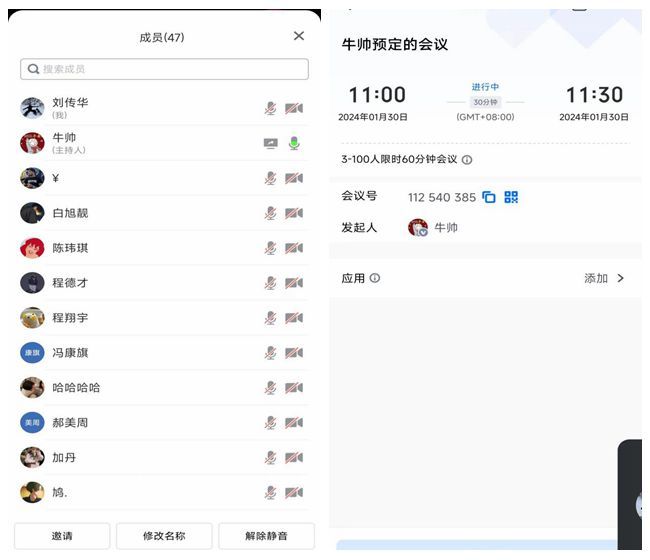This screenshot has width=650, height=560.
Task: Click initiator 牛帅 under 发起人
Action: [x=433, y=228]
